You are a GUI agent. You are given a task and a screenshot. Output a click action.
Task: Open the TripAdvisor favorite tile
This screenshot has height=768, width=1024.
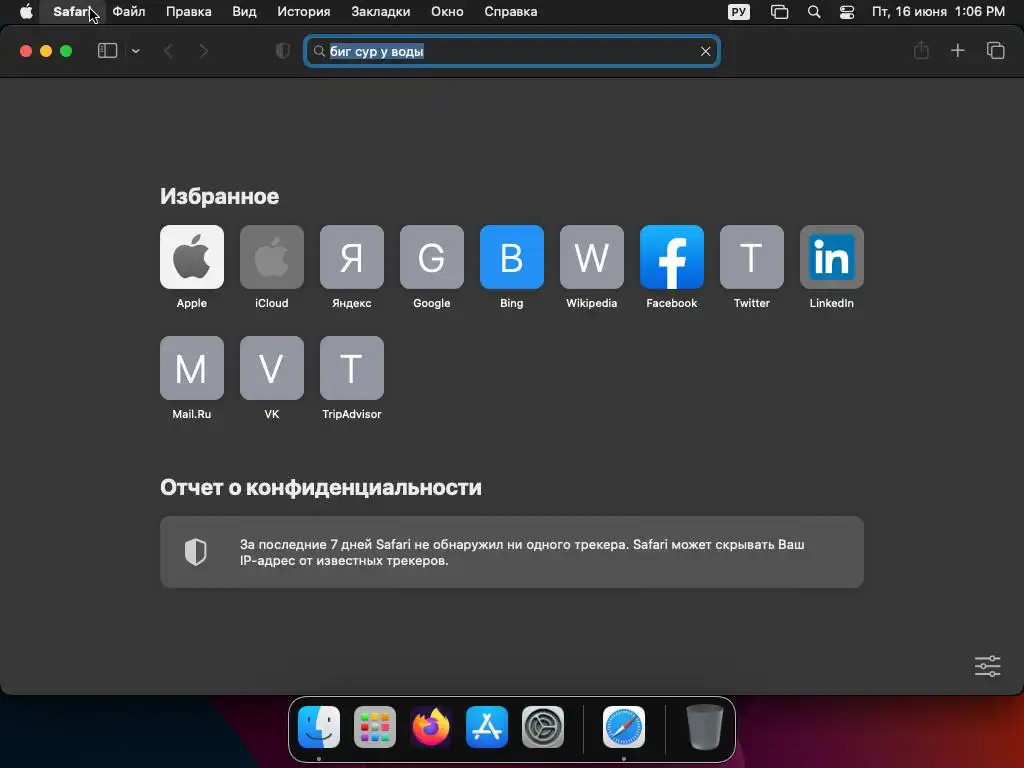(x=351, y=368)
